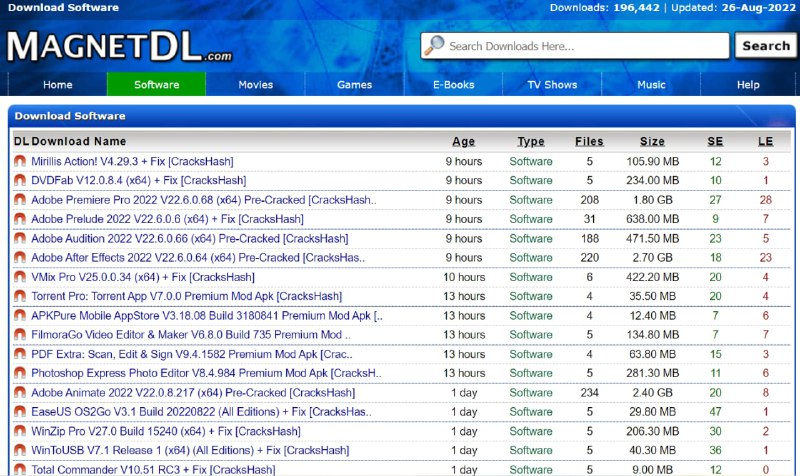Click magnet icon for PDF Extra row
Screen dimensions: 800x476
(x=20, y=354)
